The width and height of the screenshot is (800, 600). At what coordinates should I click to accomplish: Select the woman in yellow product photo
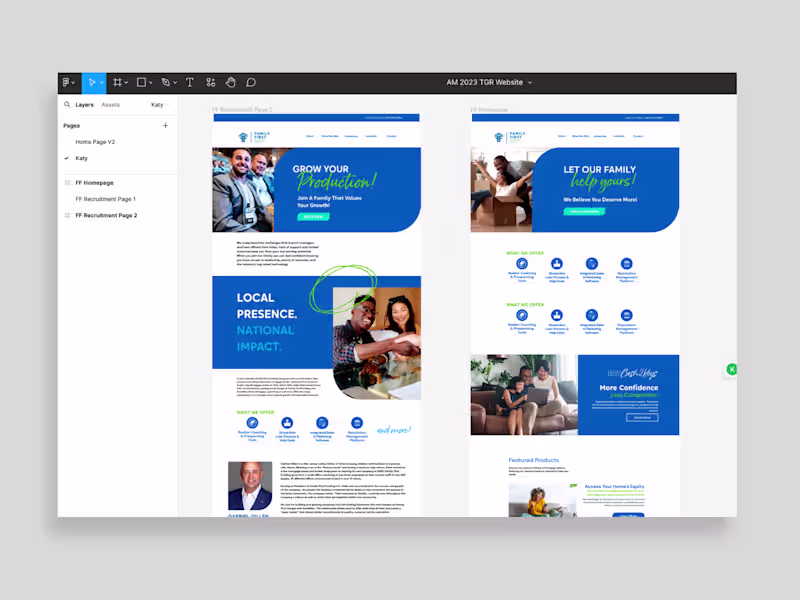(x=543, y=501)
